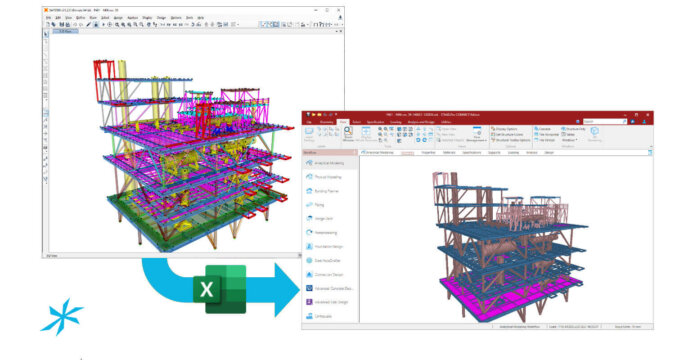Open Display Options in ribbon

tap(505, 129)
